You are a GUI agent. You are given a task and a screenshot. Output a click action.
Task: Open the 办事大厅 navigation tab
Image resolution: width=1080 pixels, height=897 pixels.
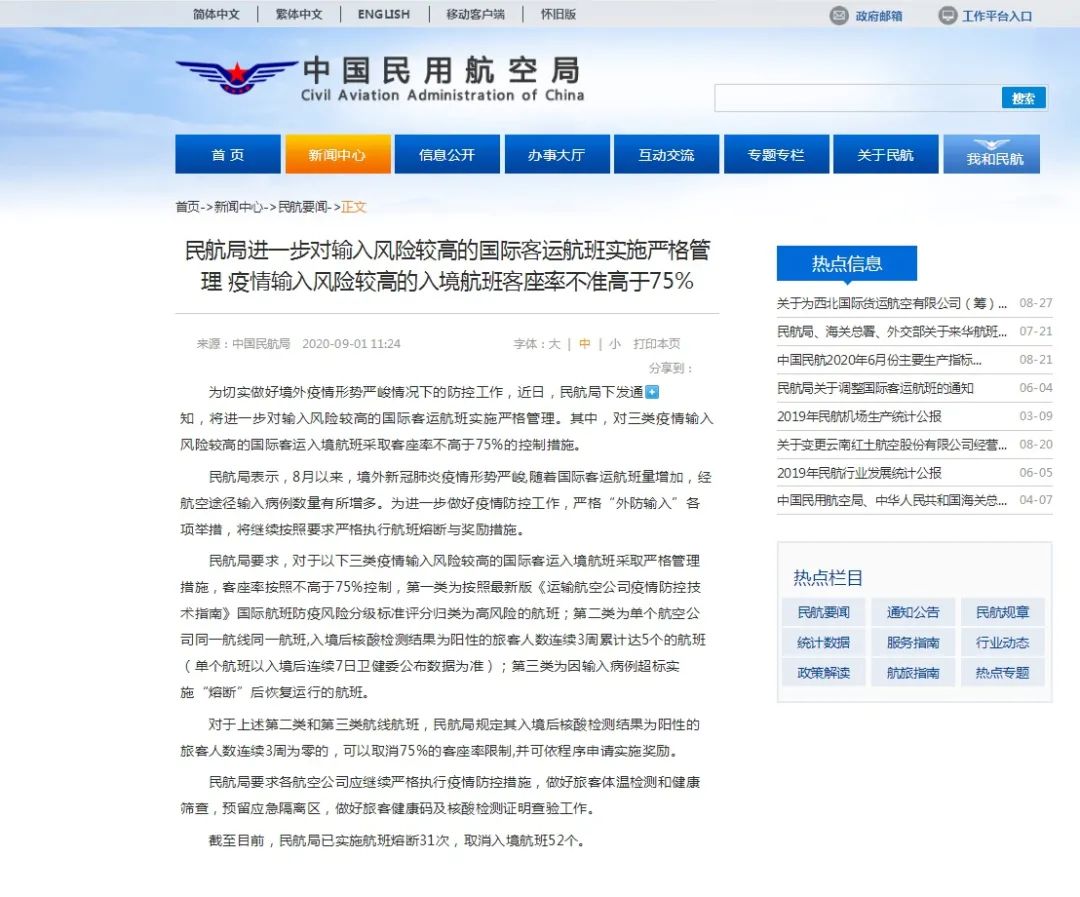click(557, 154)
